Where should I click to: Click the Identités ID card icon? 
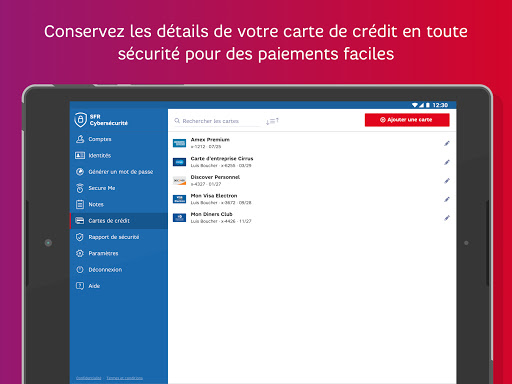click(80, 155)
